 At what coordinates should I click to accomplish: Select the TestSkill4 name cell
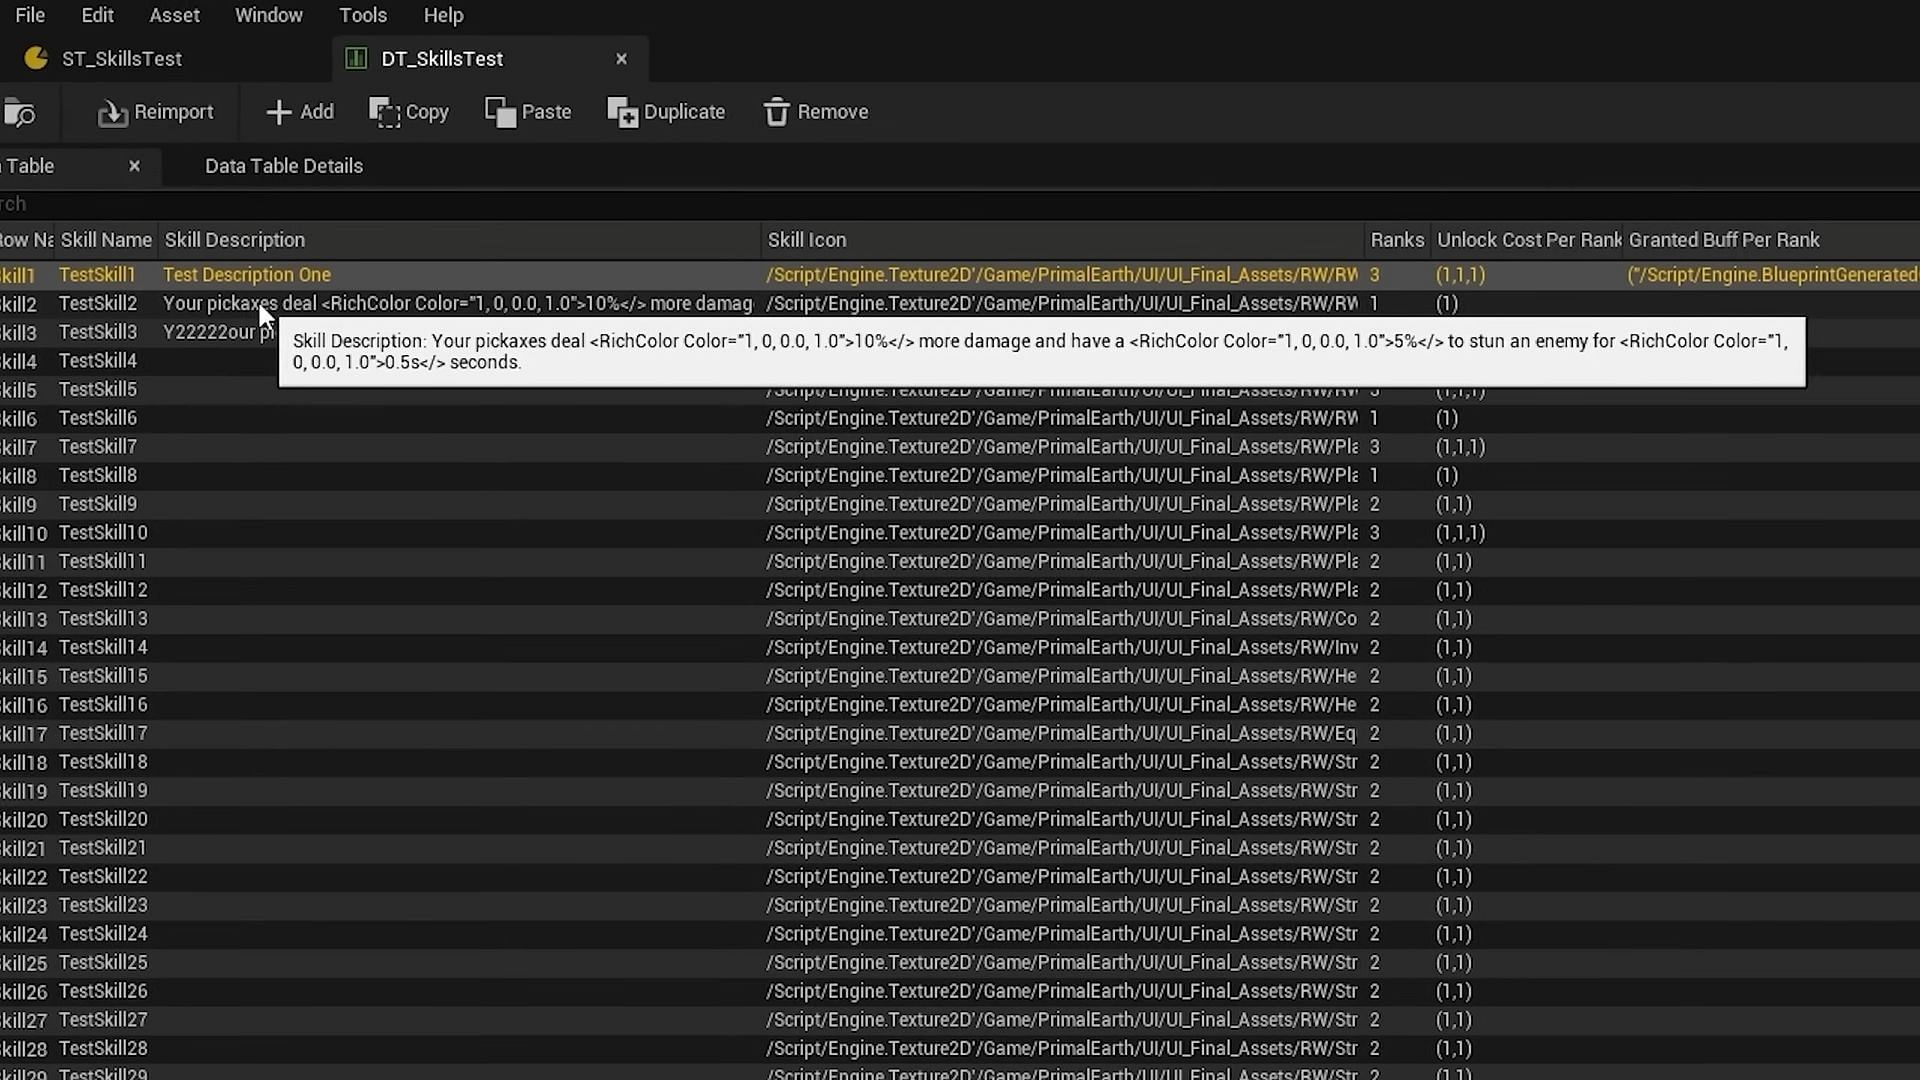pos(98,361)
